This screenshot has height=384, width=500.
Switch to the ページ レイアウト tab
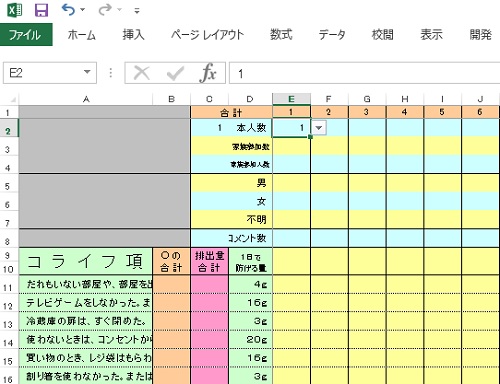pyautogui.click(x=207, y=35)
